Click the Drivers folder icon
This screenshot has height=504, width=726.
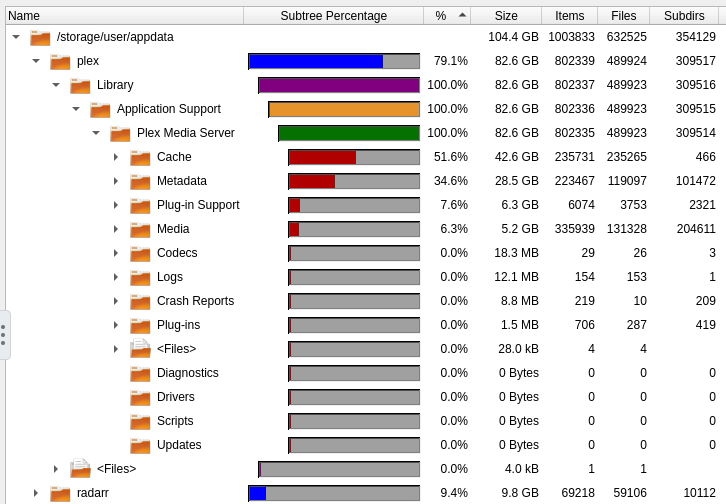point(140,398)
